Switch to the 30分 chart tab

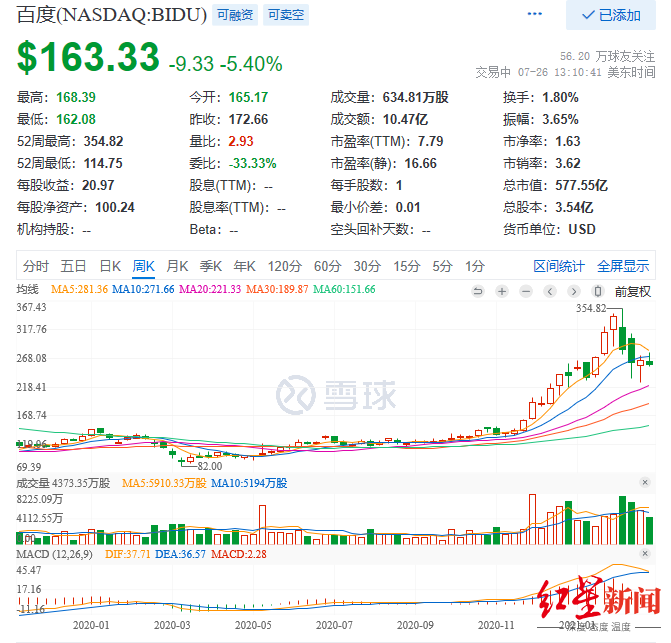point(367,266)
